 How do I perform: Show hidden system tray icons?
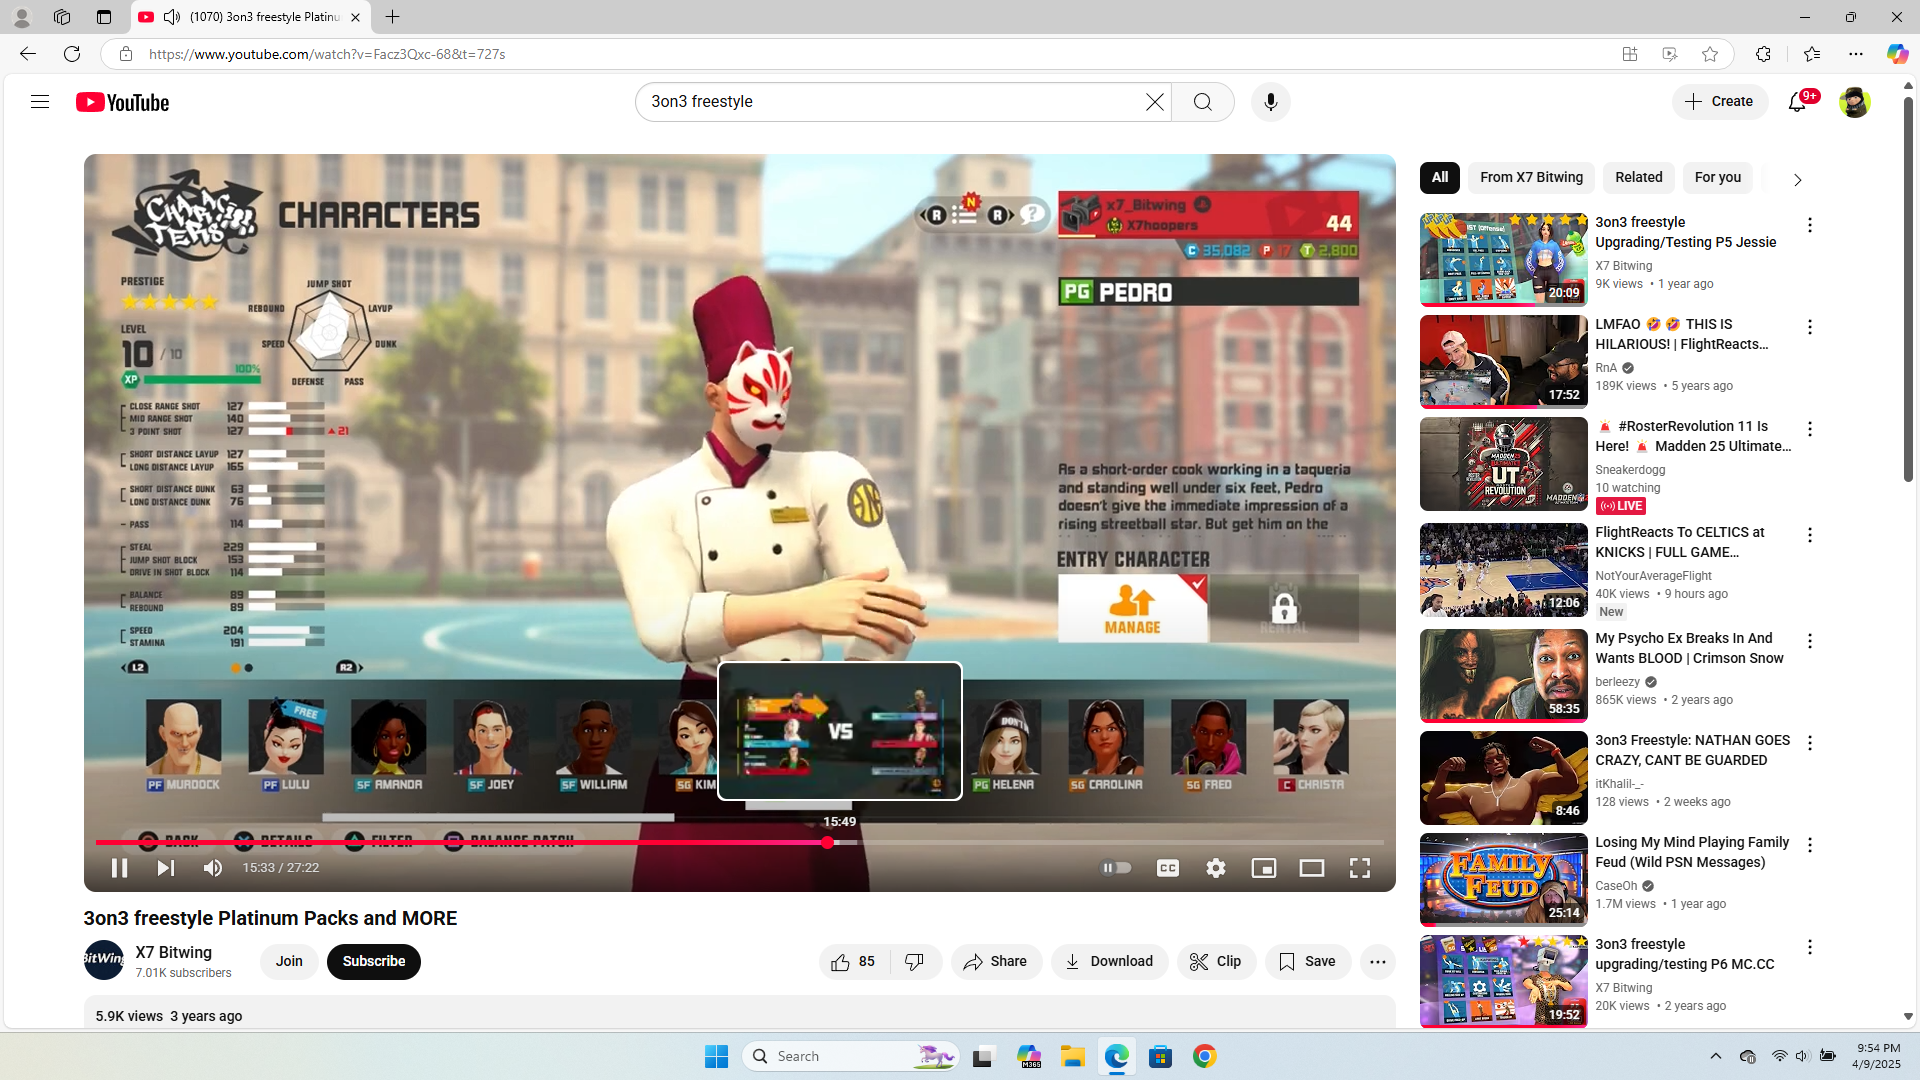coord(1715,1056)
